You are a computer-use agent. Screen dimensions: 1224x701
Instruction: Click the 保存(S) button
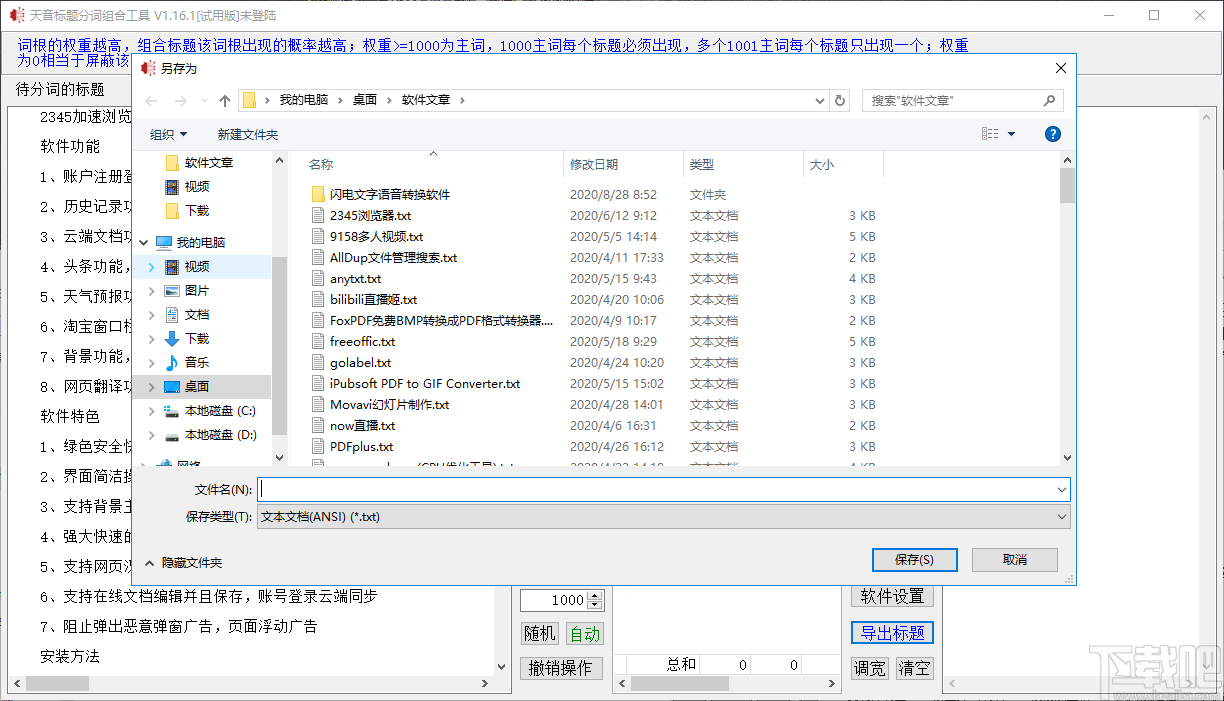pos(914,560)
